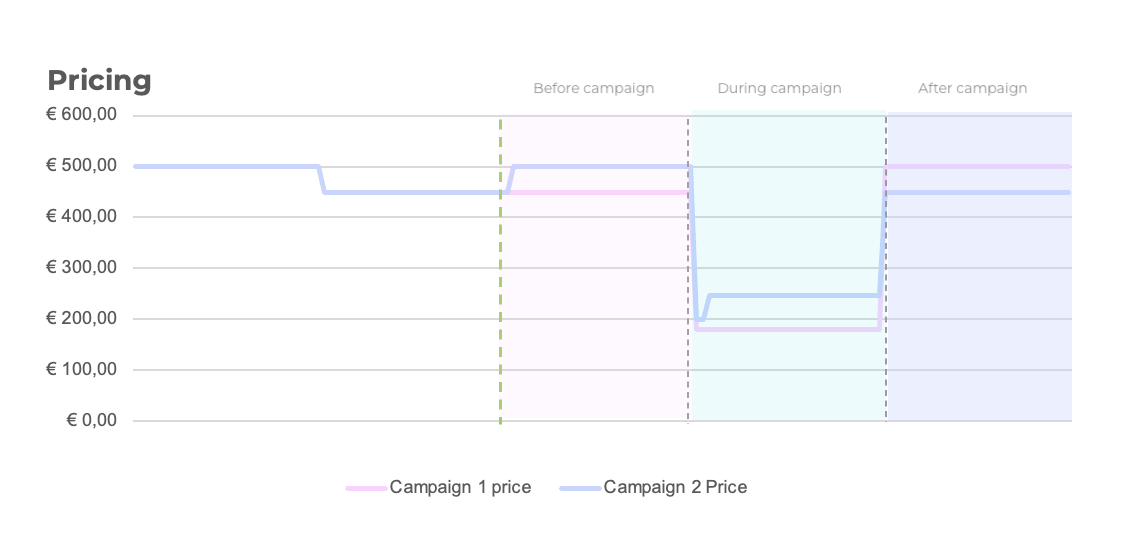The height and width of the screenshot is (554, 1138).
Task: Click the € 400,00 axis label
Action: tap(81, 216)
